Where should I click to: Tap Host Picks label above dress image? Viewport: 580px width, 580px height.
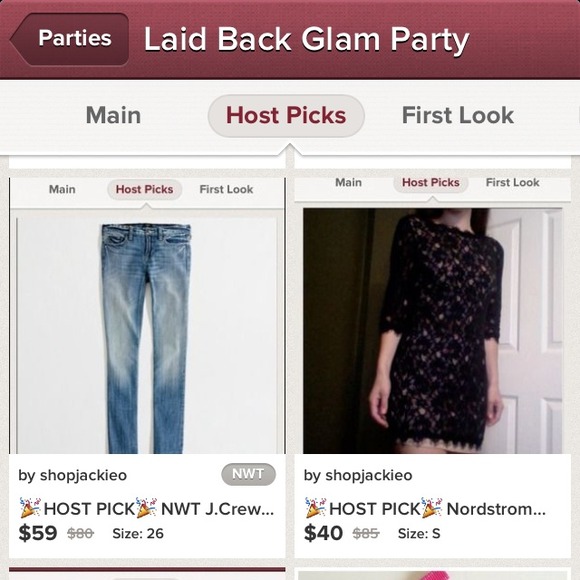tap(431, 182)
